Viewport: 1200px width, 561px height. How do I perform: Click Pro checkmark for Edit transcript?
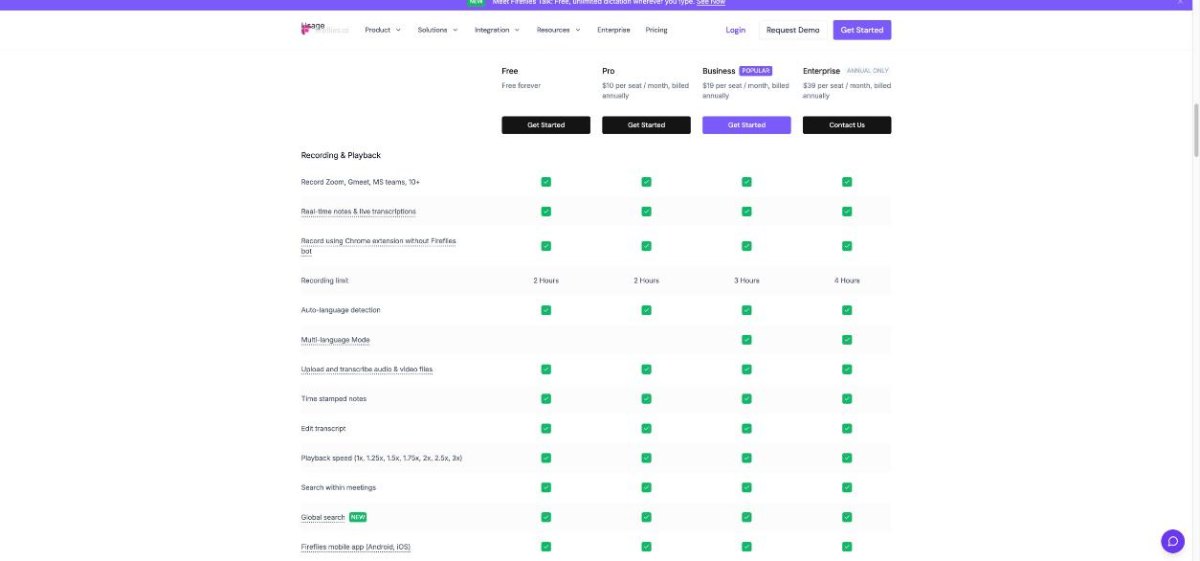point(646,428)
